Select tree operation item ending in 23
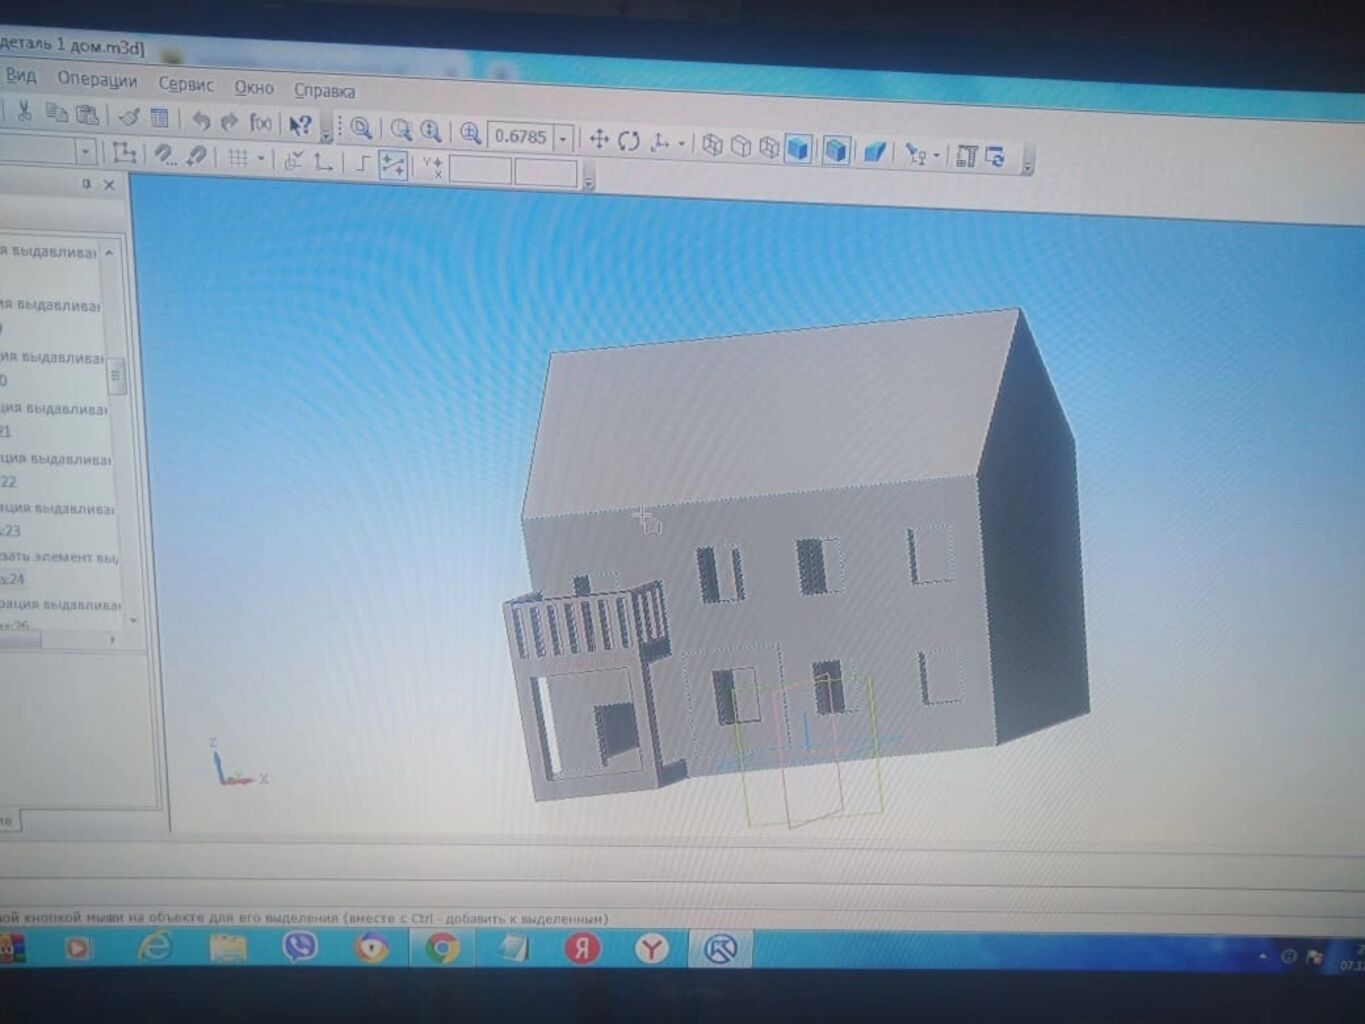The width and height of the screenshot is (1365, 1024). click(58, 519)
